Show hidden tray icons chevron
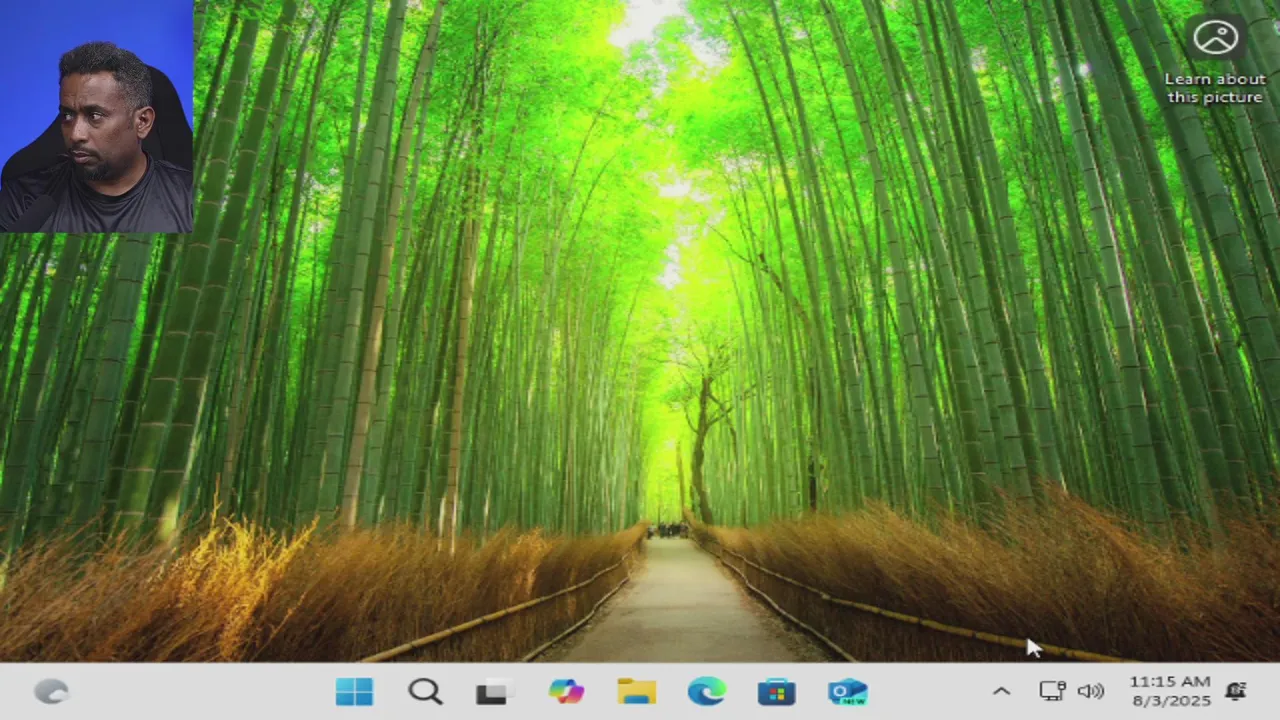1280x720 pixels. coord(1001,691)
